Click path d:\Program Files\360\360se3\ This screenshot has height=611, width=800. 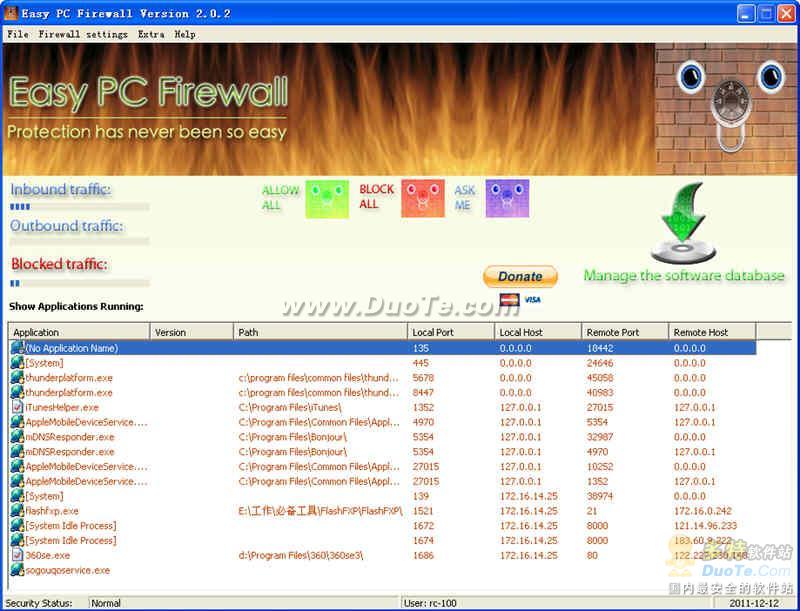pos(301,555)
